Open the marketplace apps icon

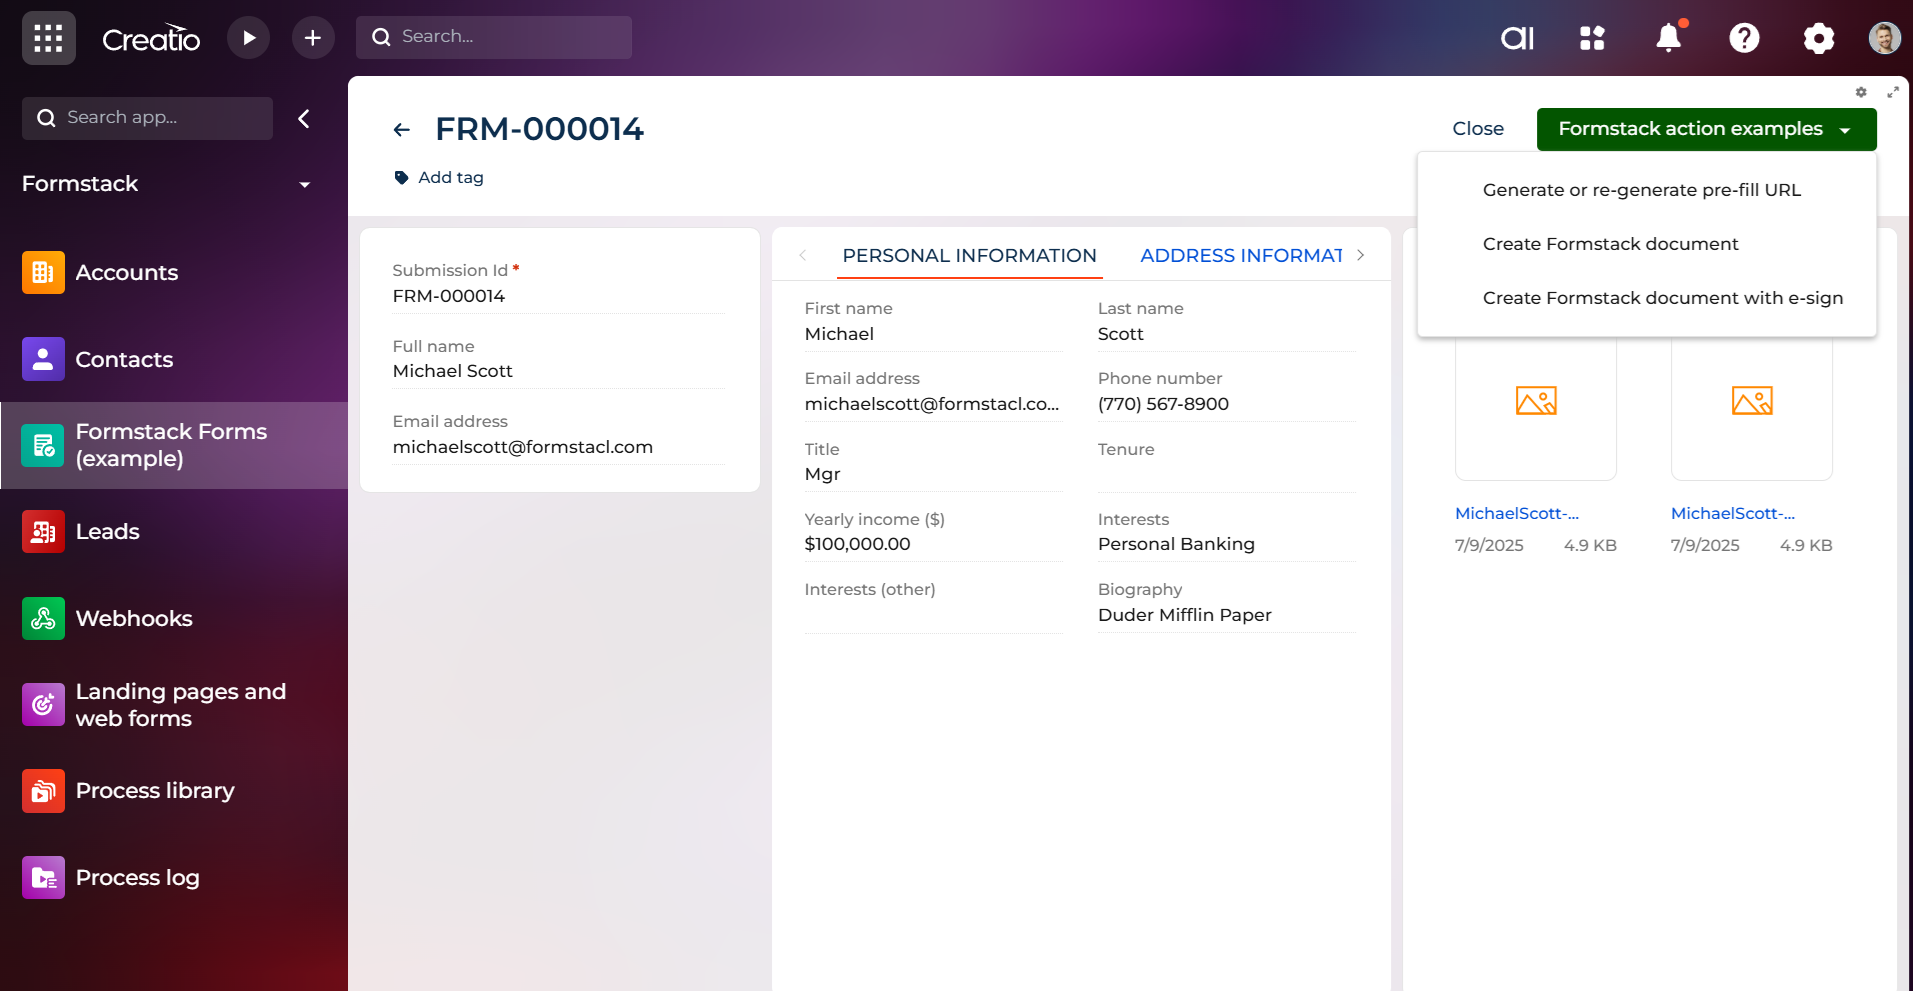pos(1592,38)
